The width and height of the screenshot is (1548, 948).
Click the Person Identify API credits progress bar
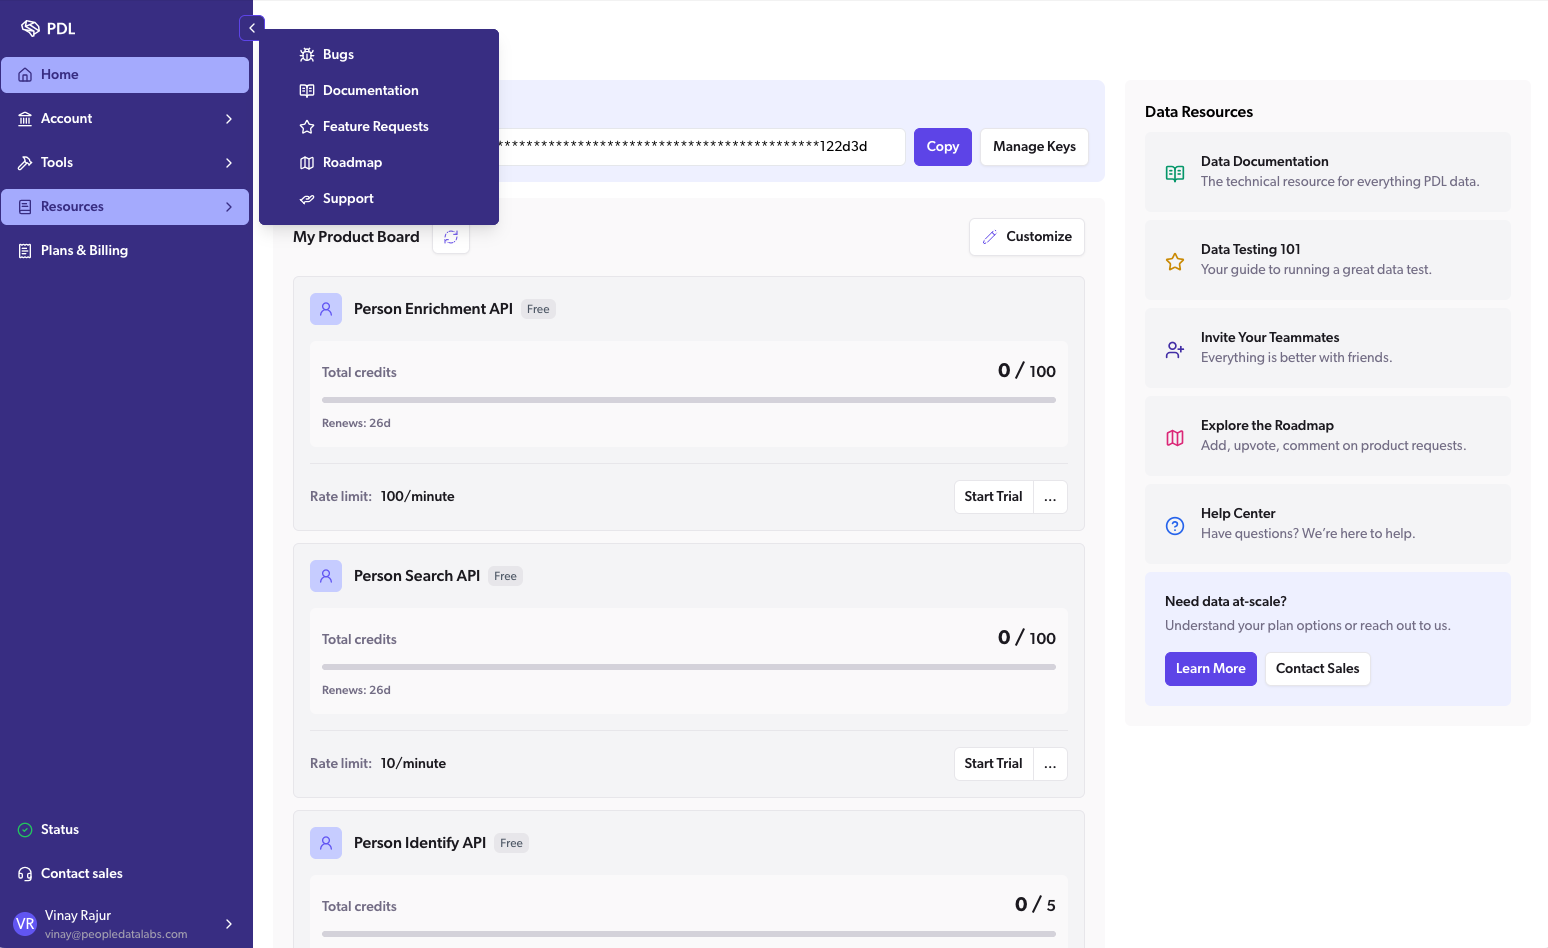pos(689,934)
